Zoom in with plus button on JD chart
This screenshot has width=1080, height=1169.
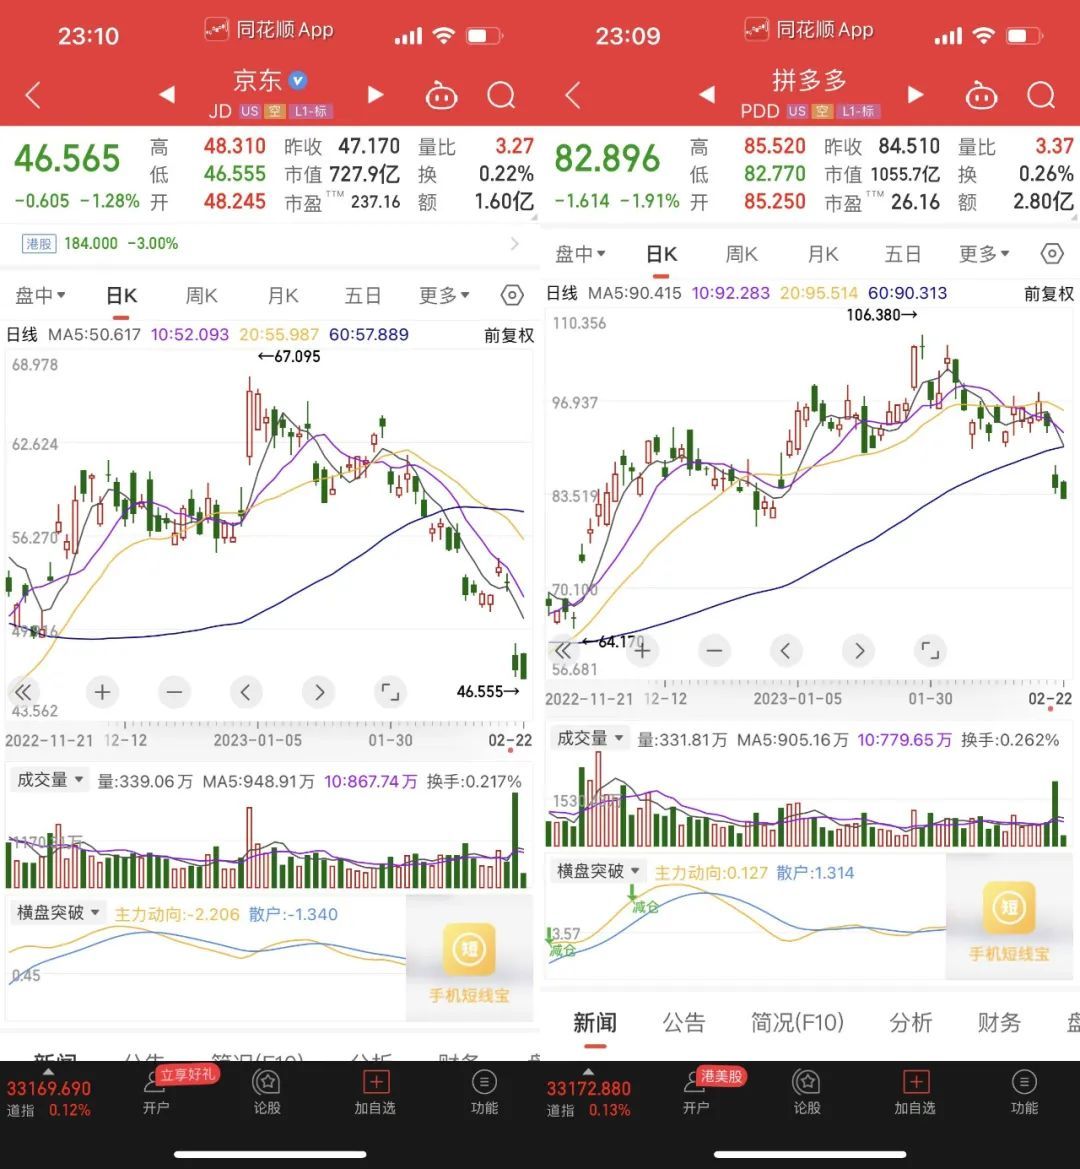102,692
